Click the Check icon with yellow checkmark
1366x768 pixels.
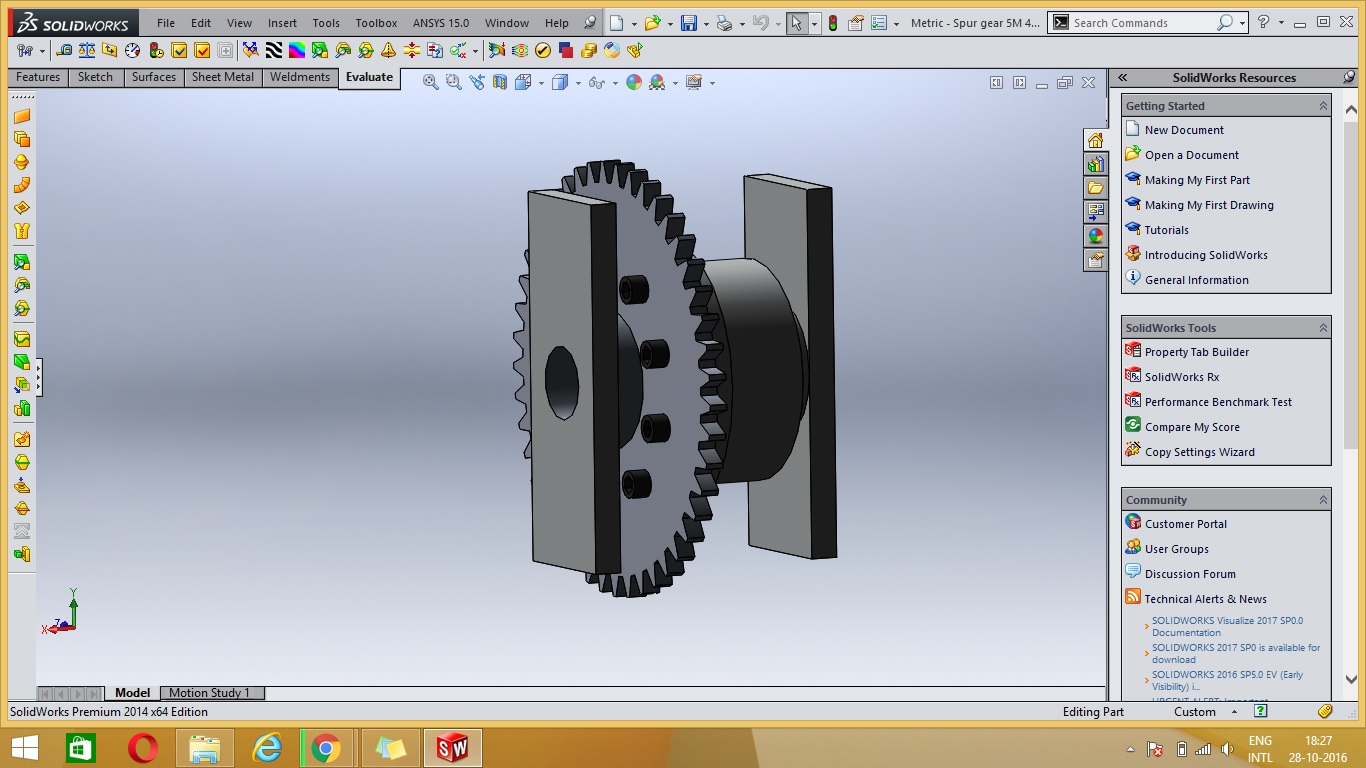click(x=179, y=50)
